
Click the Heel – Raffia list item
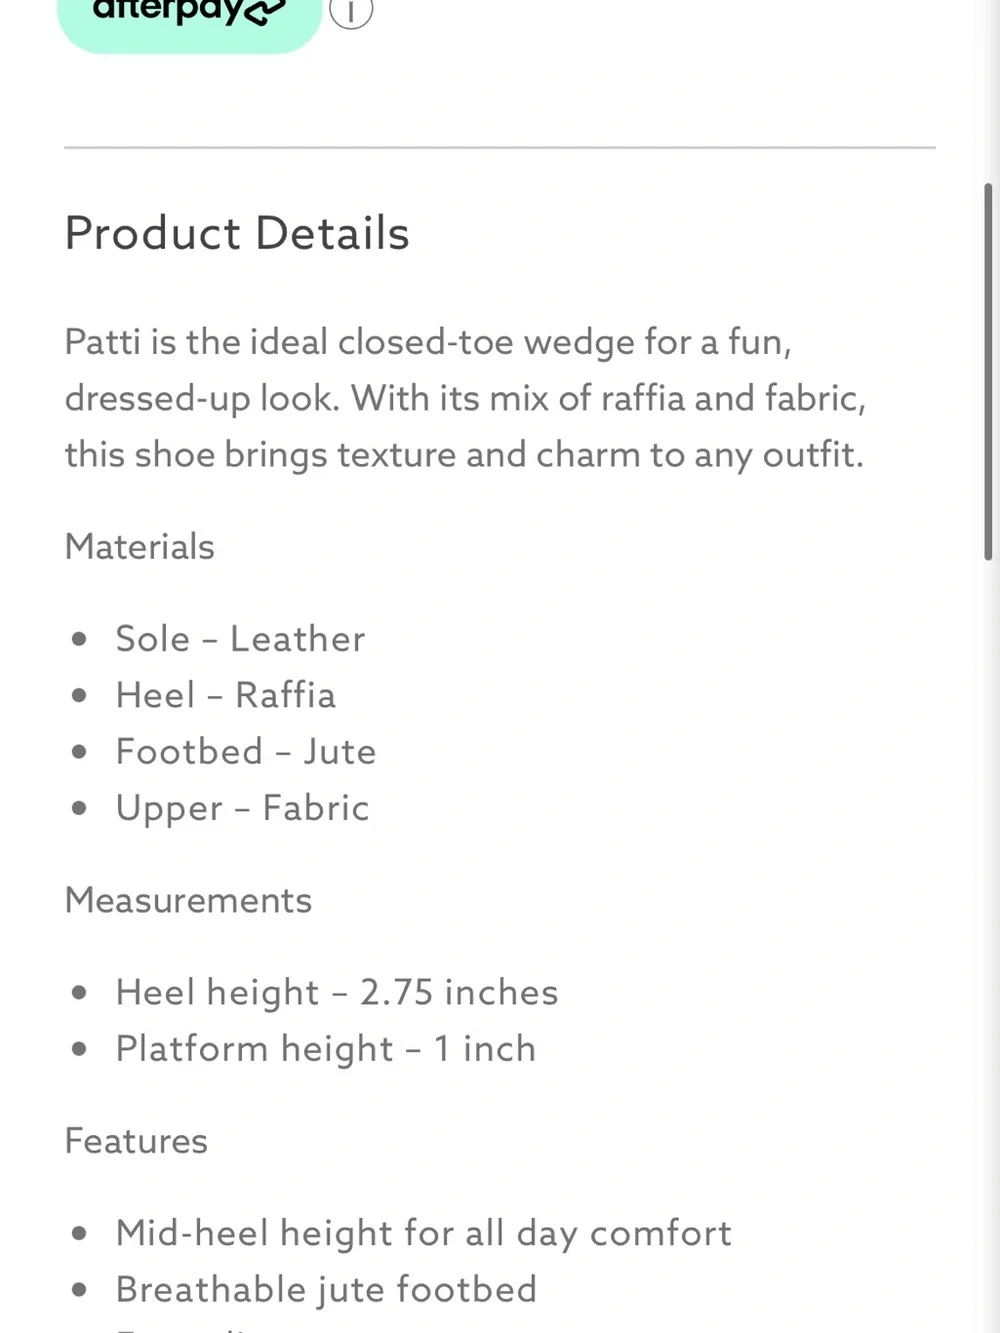click(226, 695)
